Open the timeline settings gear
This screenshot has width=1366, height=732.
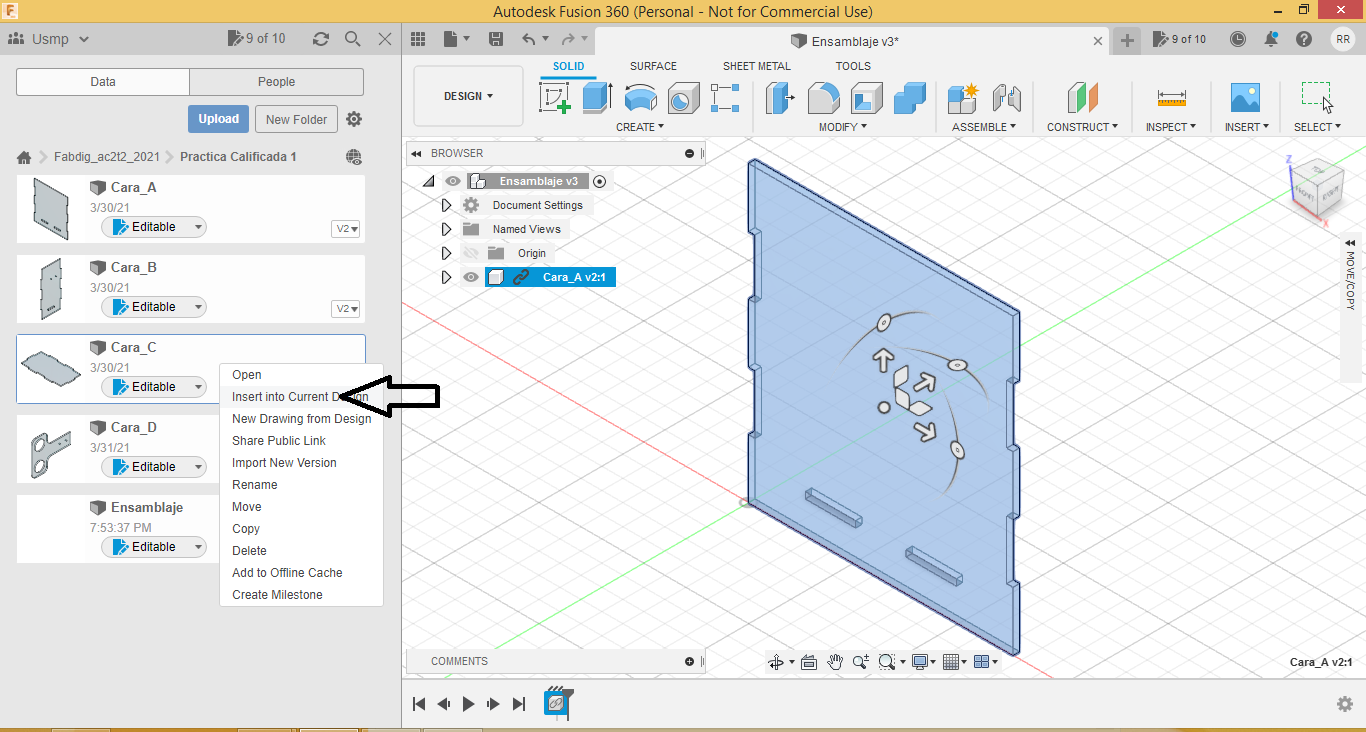click(1345, 704)
